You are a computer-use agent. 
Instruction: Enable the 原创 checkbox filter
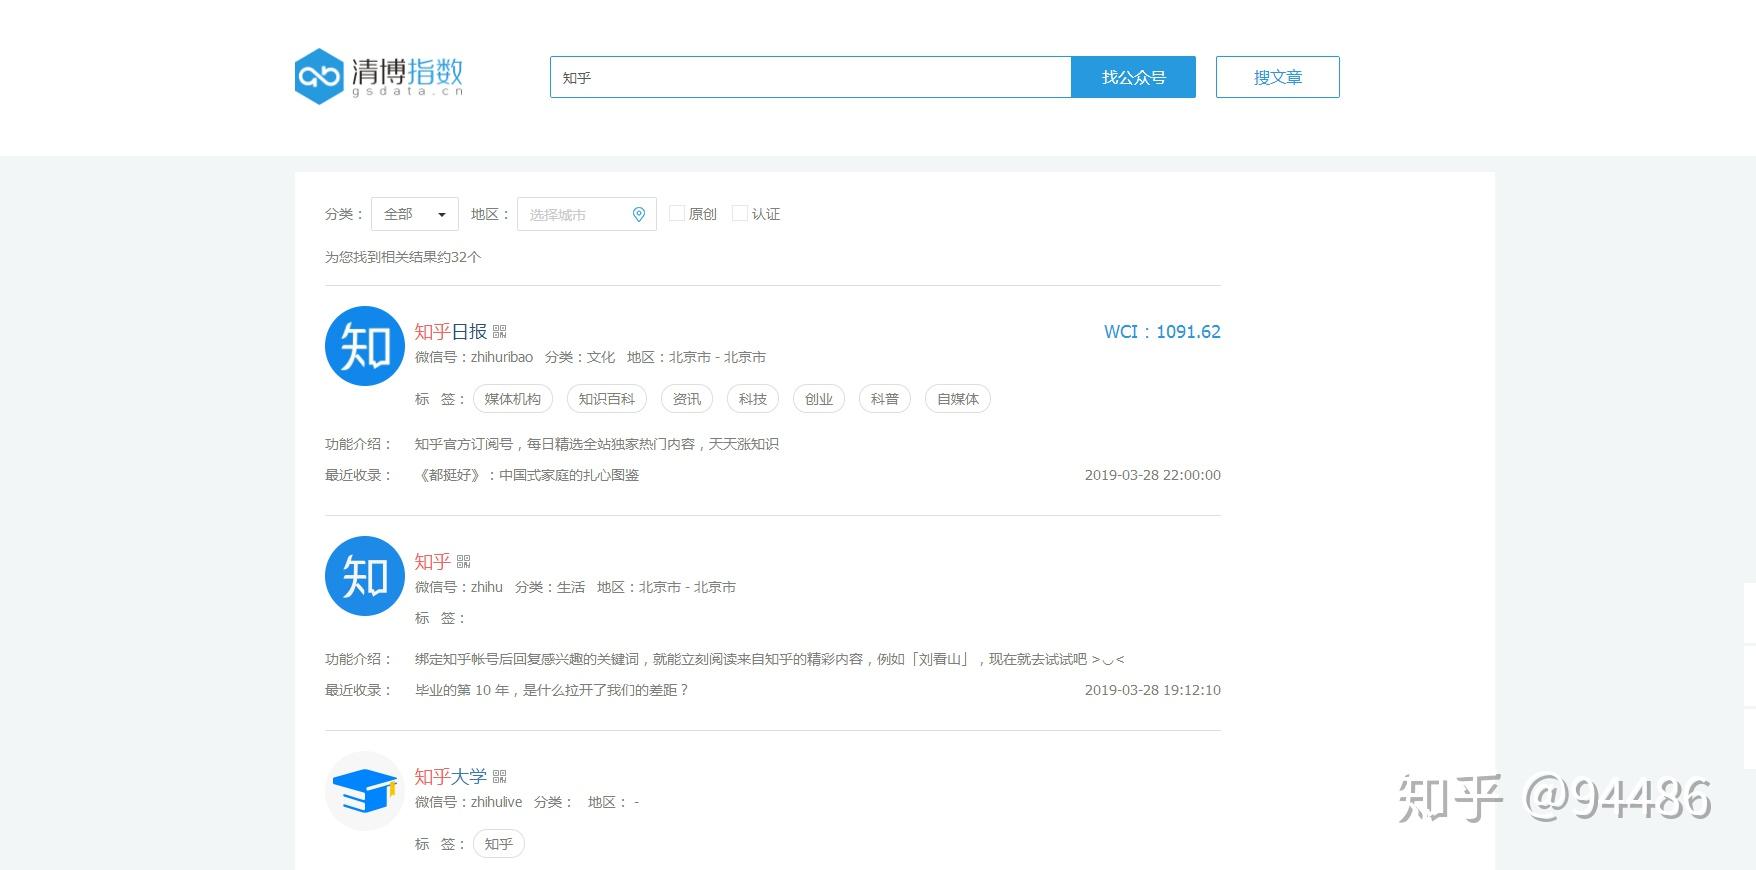(677, 213)
